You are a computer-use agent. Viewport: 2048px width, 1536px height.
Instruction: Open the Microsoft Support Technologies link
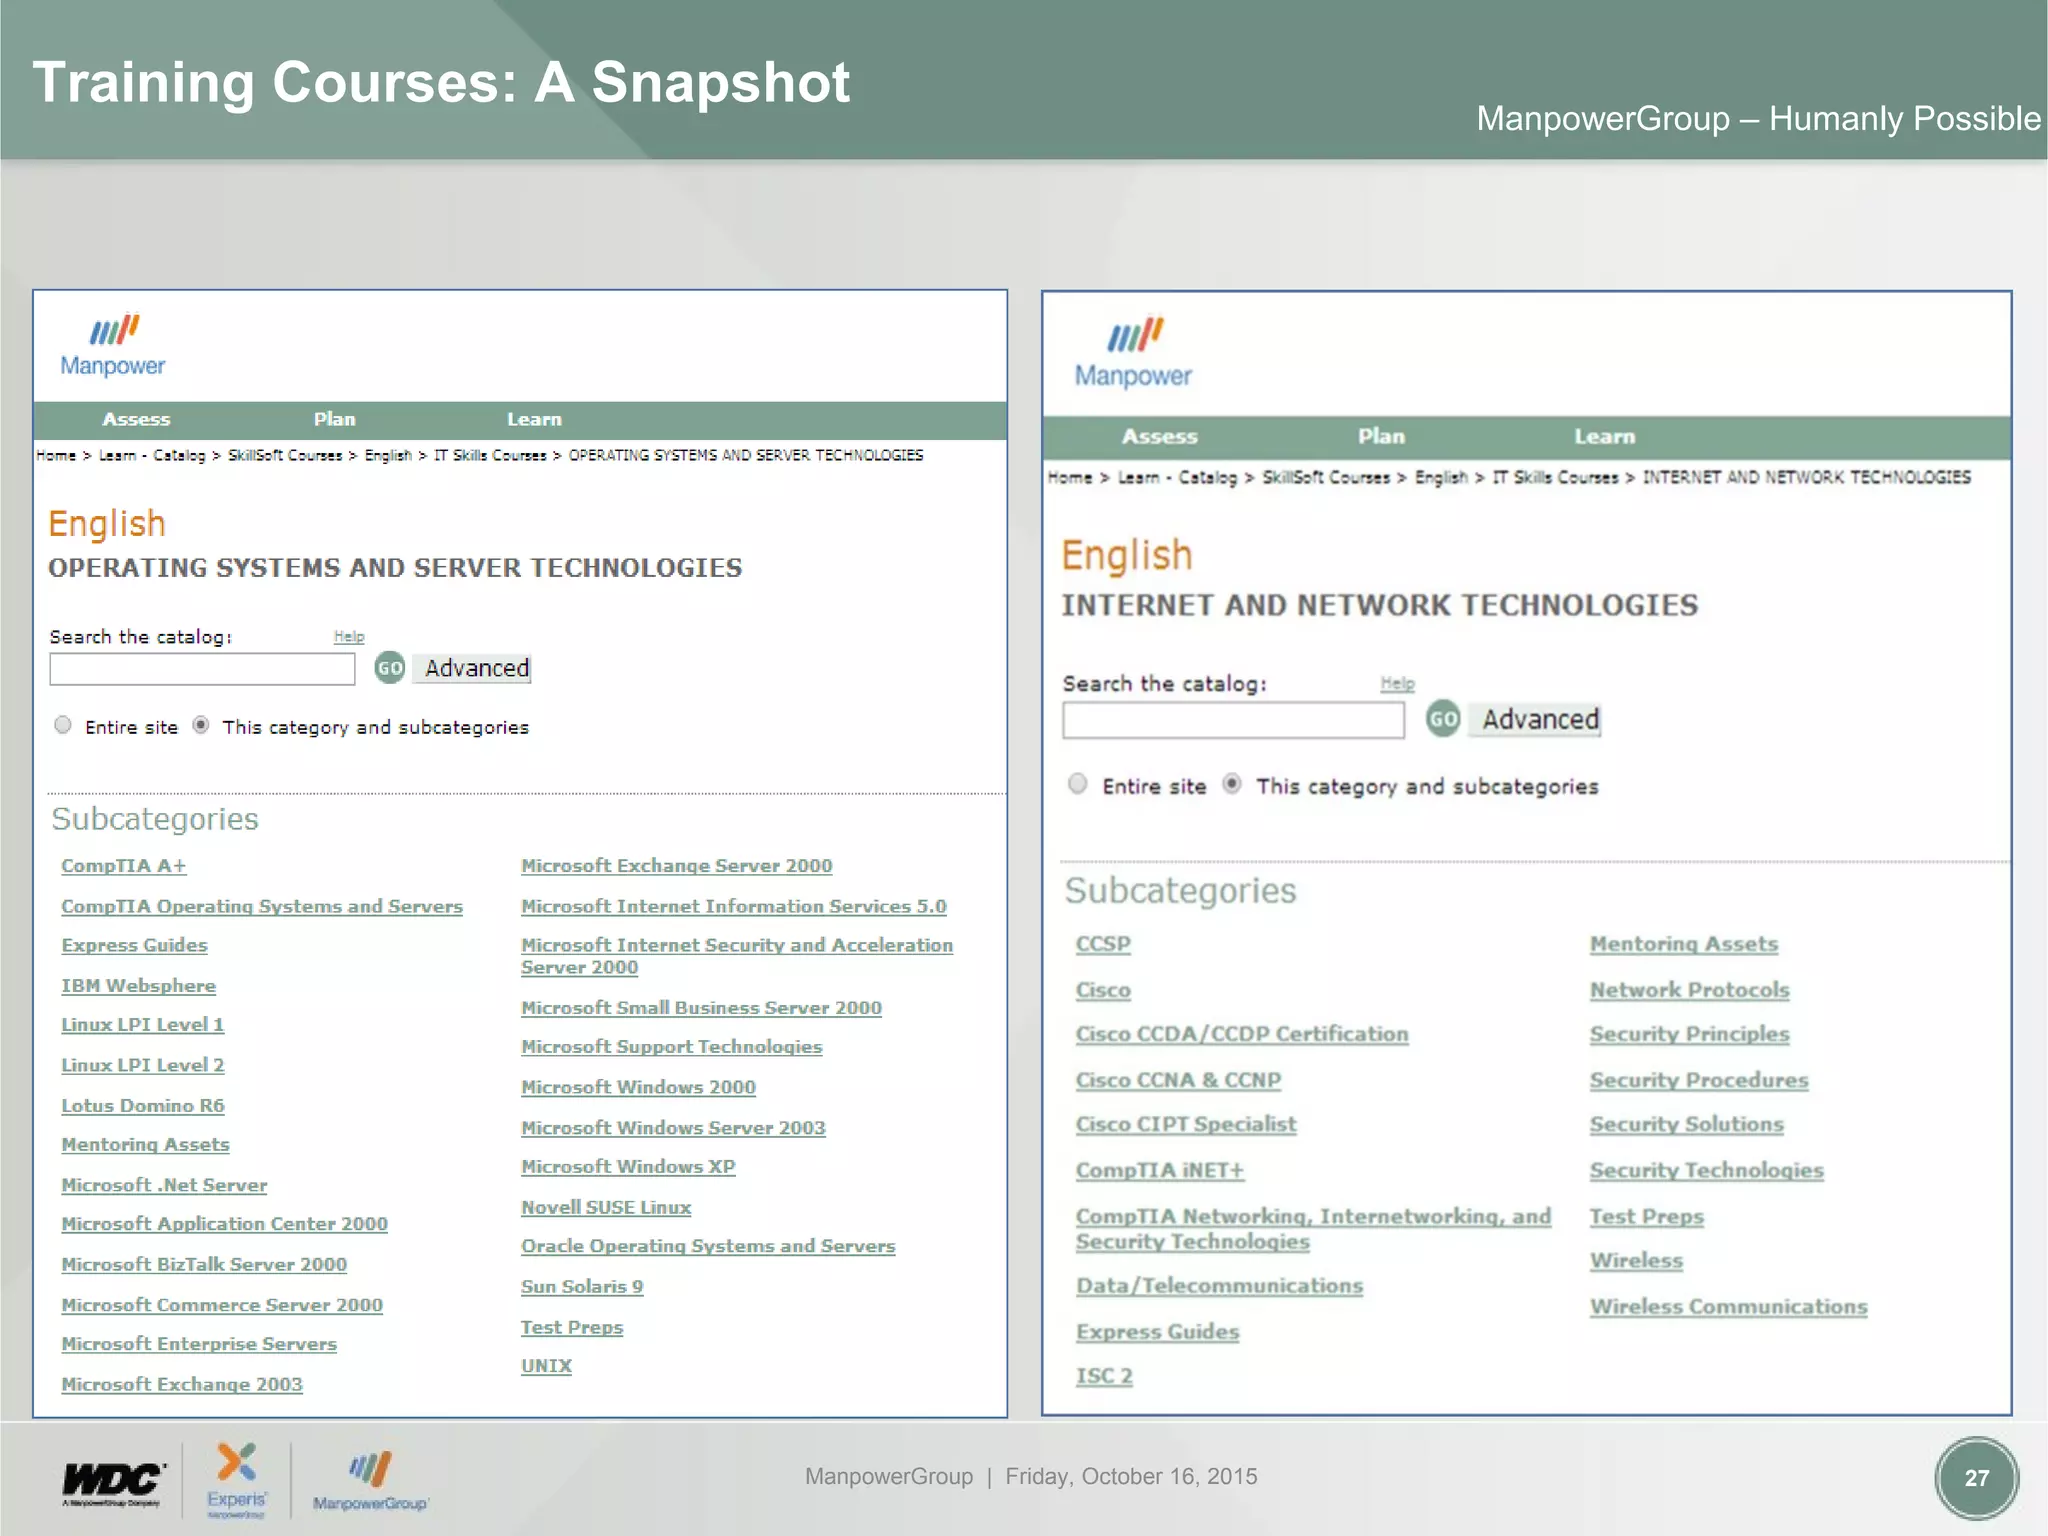(672, 1047)
